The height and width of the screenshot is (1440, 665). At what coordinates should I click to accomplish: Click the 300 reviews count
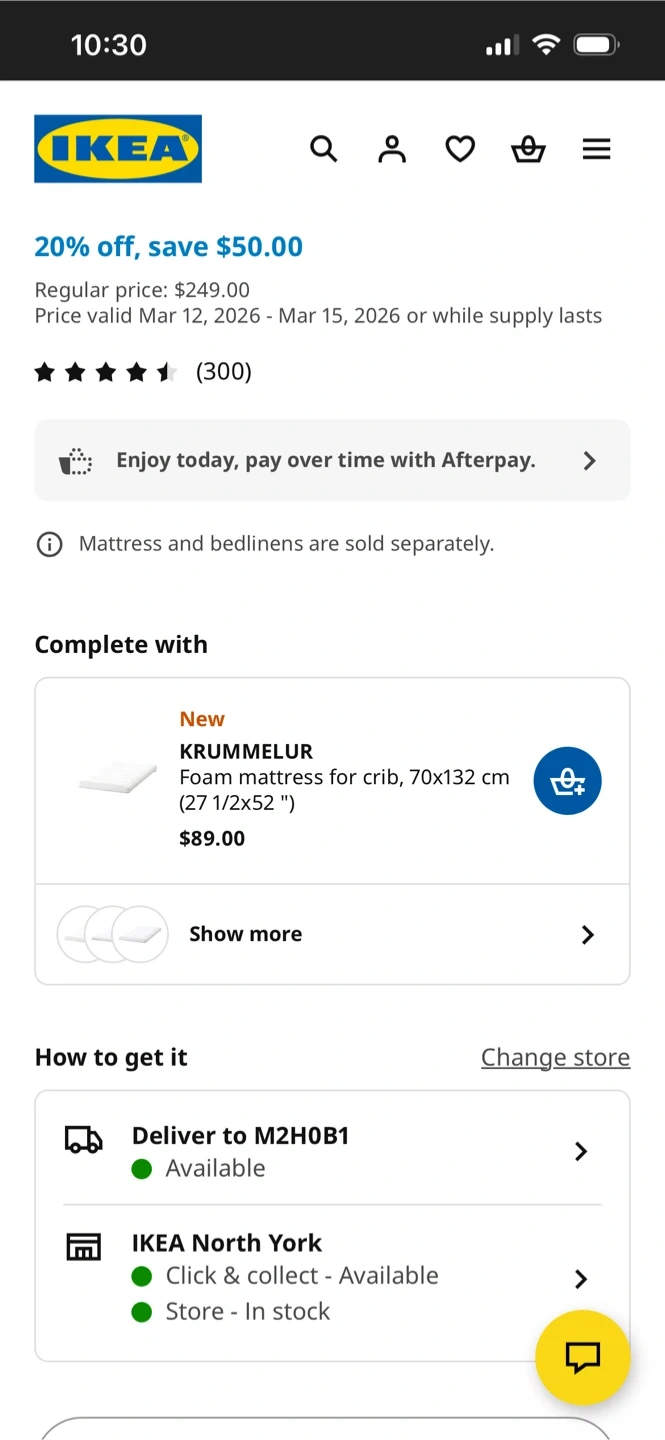coord(224,372)
